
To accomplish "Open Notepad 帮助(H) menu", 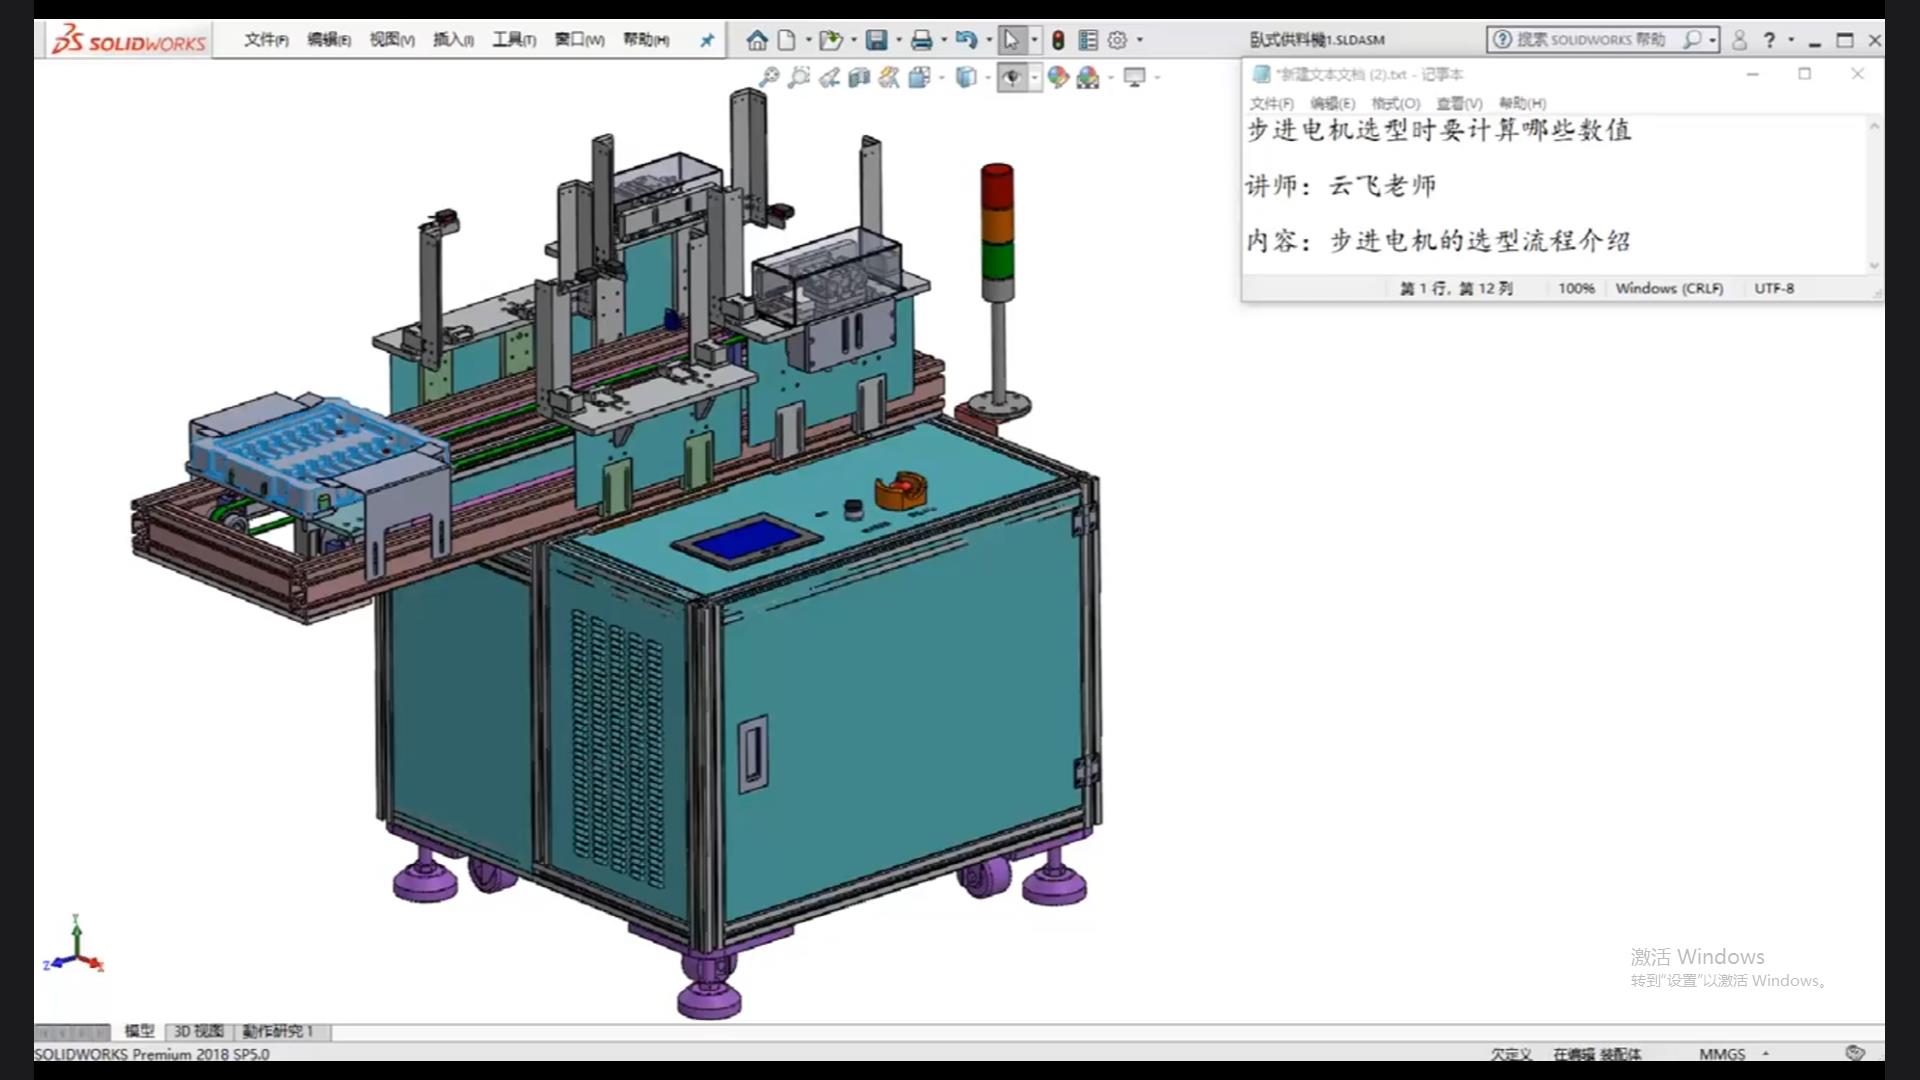I will click(1522, 103).
